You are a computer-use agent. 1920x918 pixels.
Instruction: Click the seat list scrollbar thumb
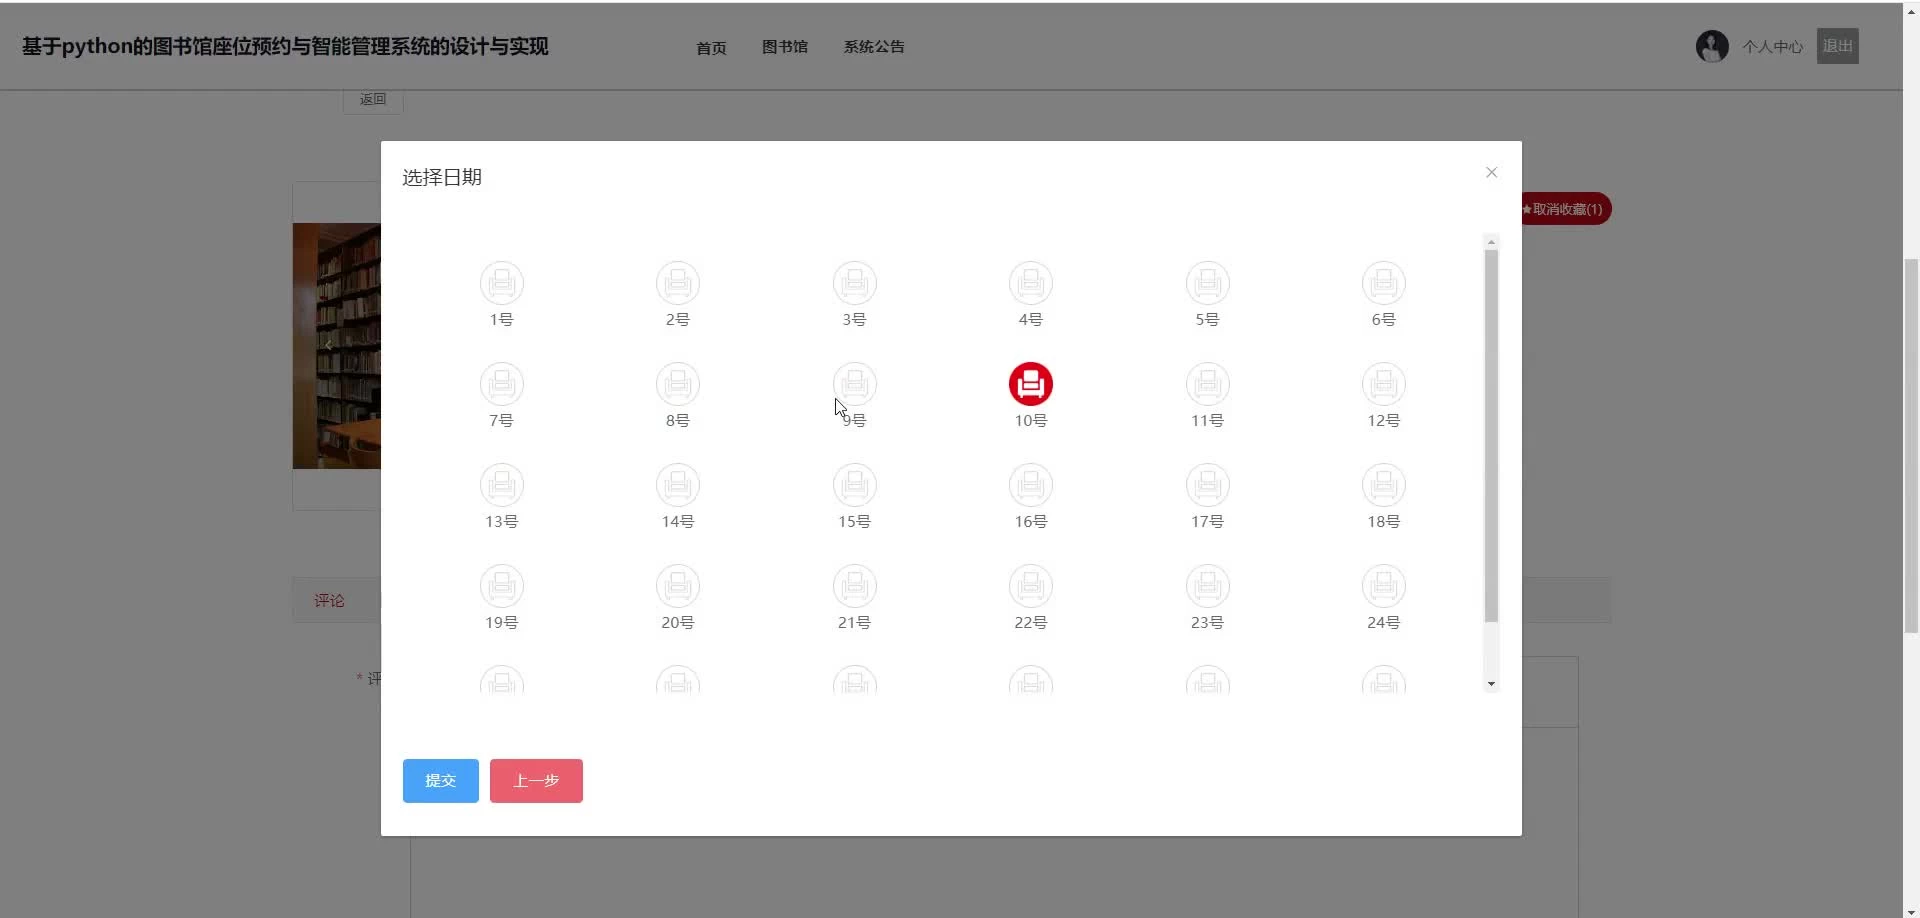coord(1491,436)
